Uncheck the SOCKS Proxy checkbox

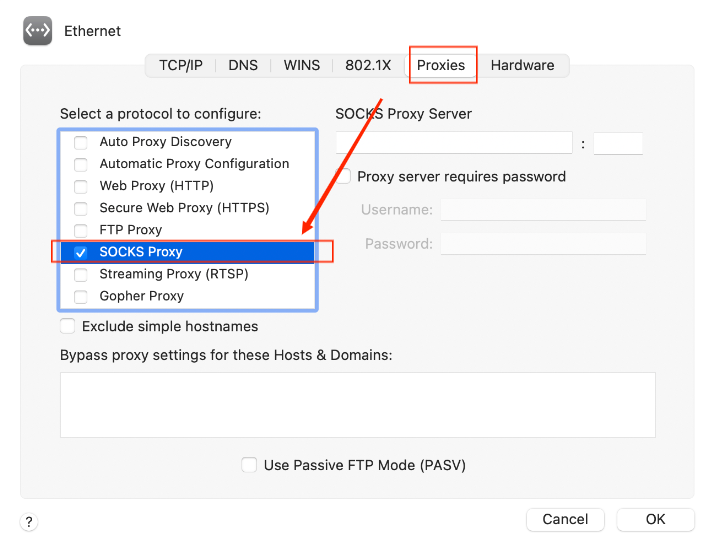click(81, 252)
